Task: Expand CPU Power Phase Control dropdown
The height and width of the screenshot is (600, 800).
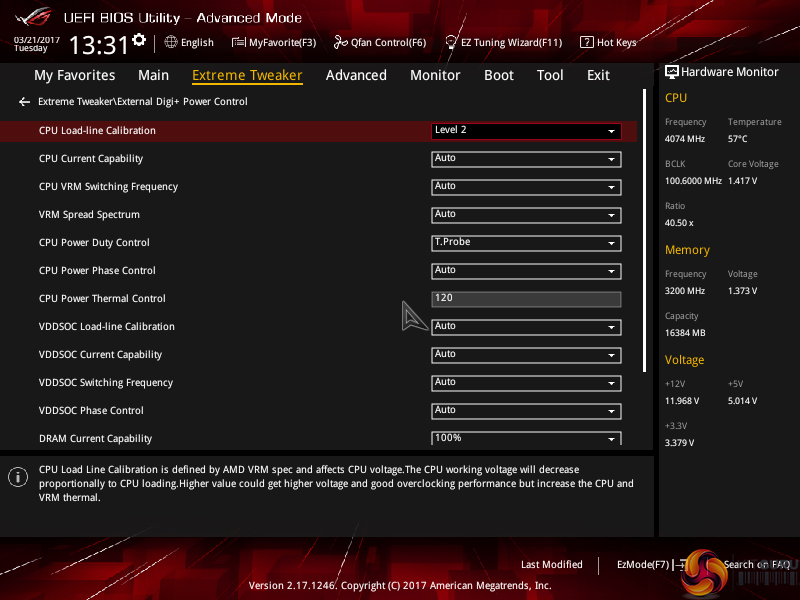Action: point(526,271)
